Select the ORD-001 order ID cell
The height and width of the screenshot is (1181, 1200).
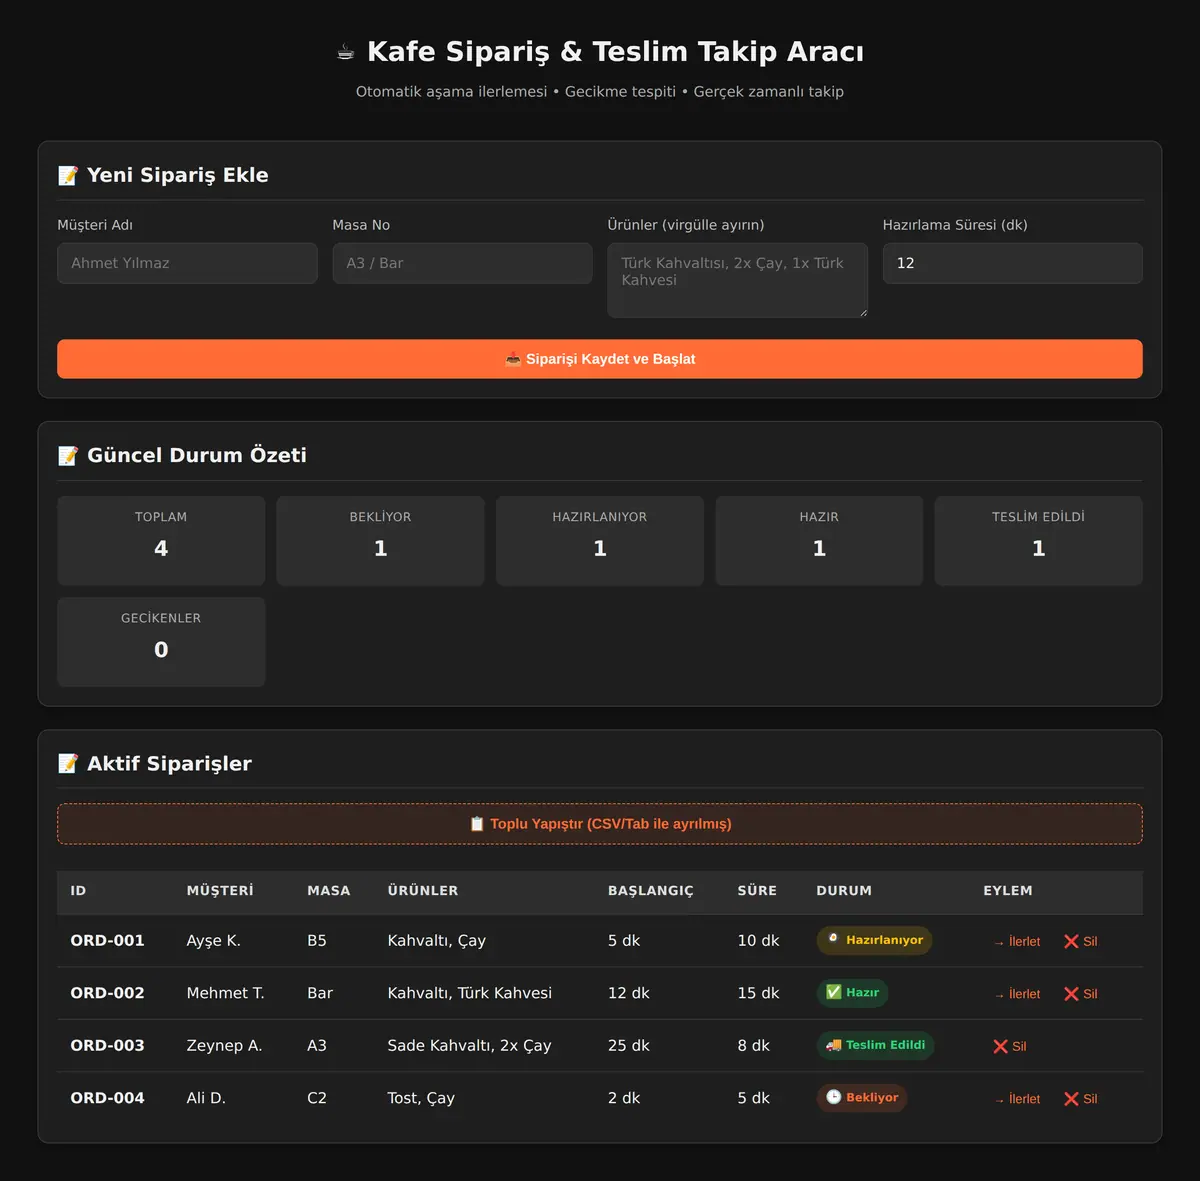pos(107,941)
